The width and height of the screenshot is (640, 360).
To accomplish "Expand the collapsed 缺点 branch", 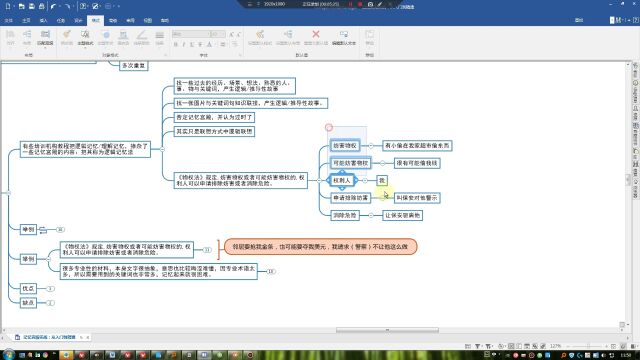I will click(x=50, y=303).
